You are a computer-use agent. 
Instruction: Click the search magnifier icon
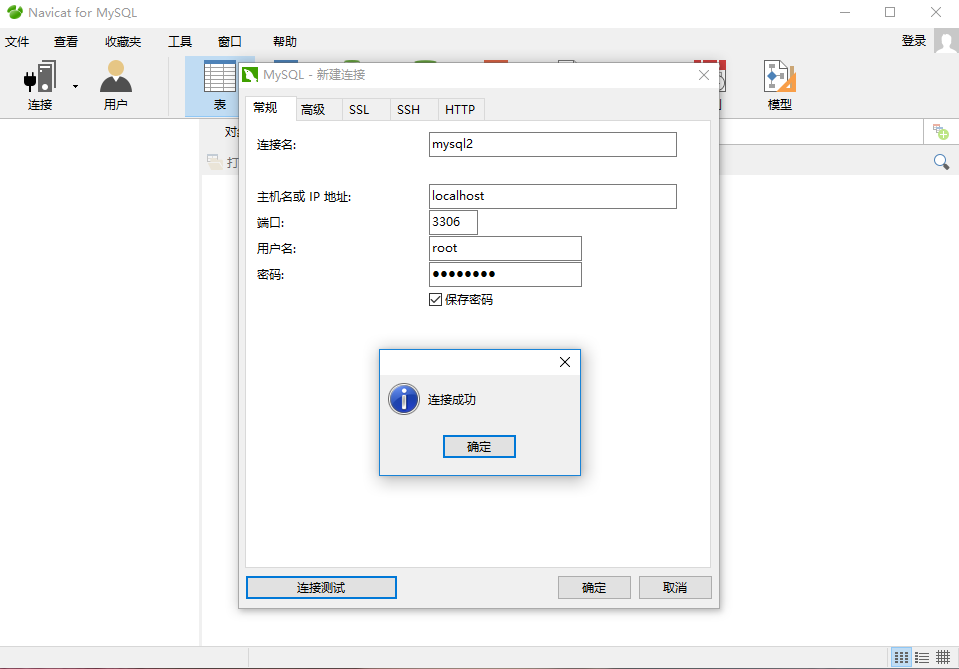[941, 162]
